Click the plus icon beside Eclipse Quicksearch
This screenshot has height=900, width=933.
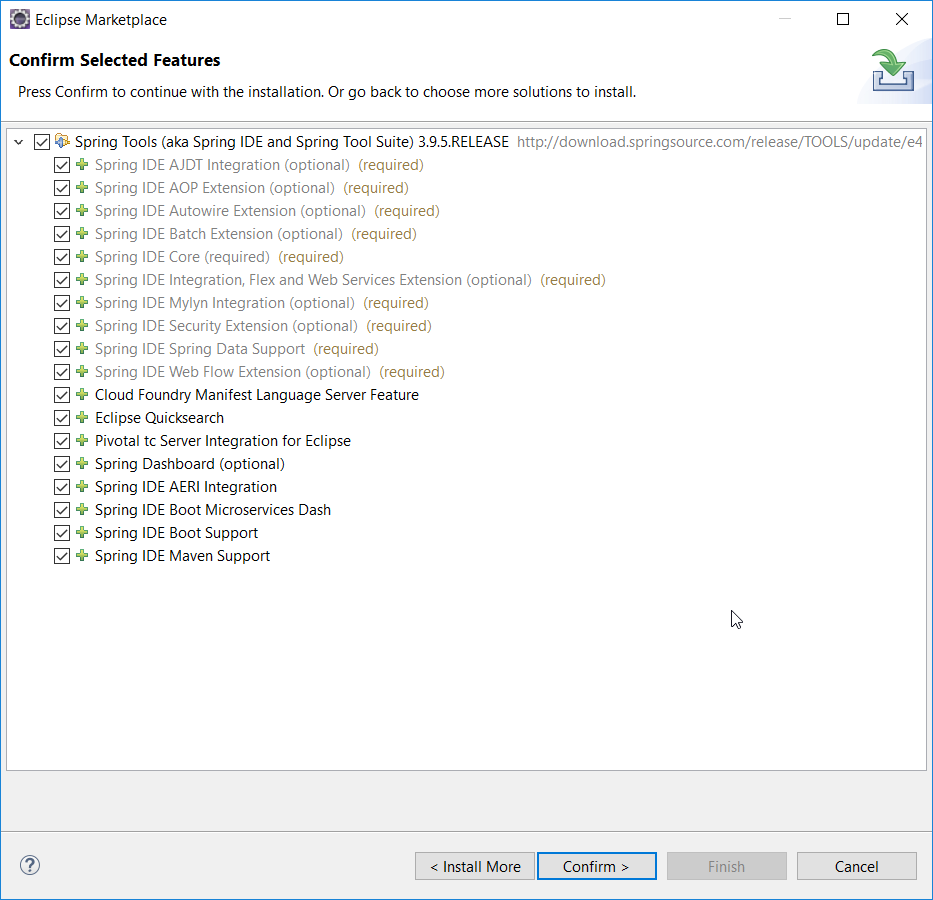(x=82, y=417)
